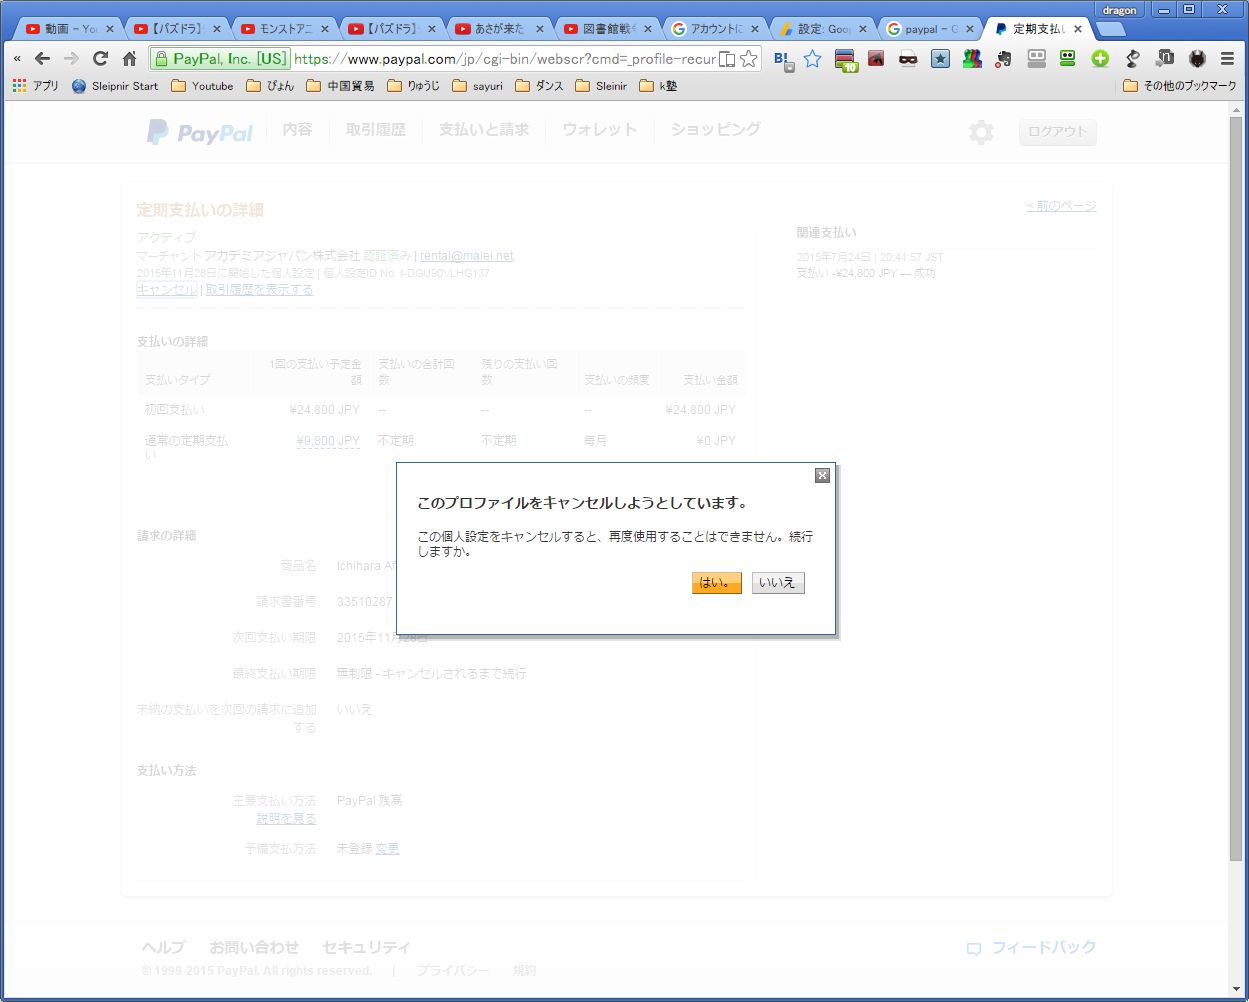Click the rental@maiei.net email link
Screen dimensions: 1249x1002
click(467, 256)
